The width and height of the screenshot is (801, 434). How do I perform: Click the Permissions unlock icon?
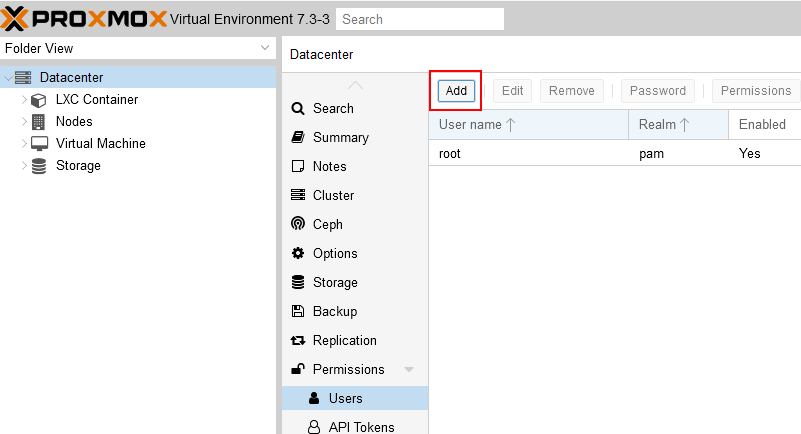click(298, 369)
